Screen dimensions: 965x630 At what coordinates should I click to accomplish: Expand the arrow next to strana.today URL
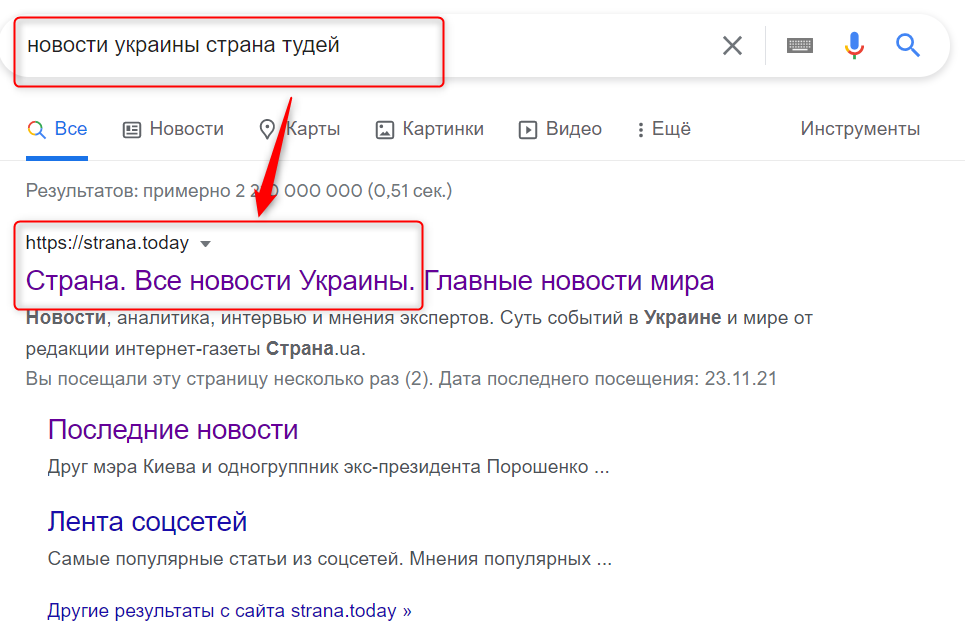[206, 244]
